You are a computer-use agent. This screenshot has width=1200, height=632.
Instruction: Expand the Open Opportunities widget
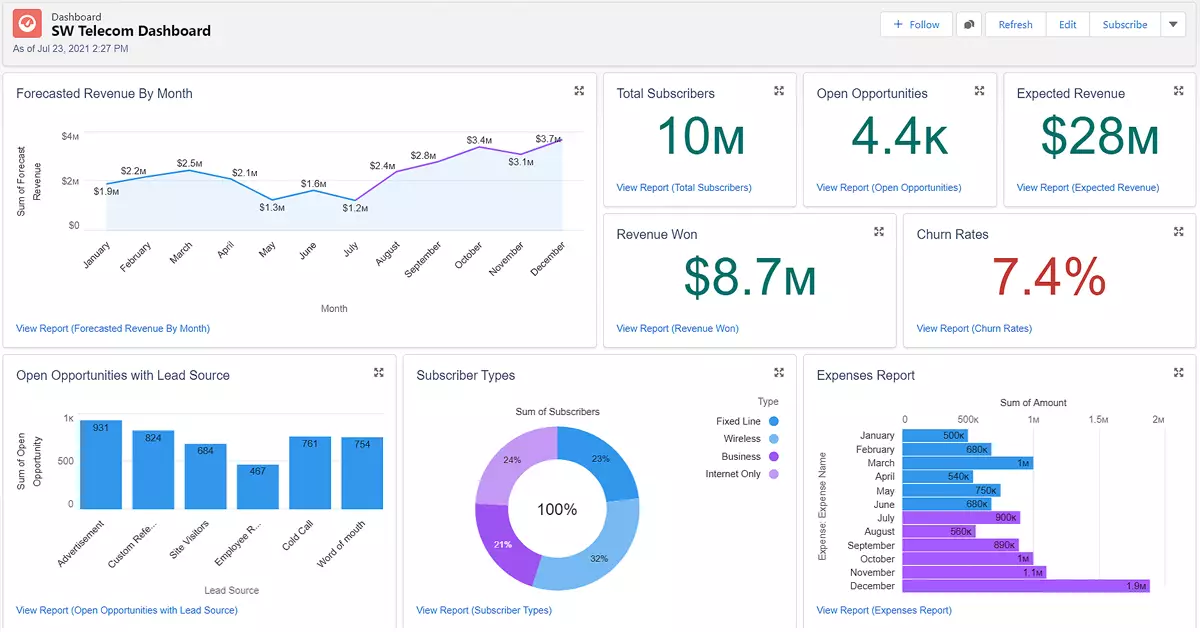click(978, 90)
